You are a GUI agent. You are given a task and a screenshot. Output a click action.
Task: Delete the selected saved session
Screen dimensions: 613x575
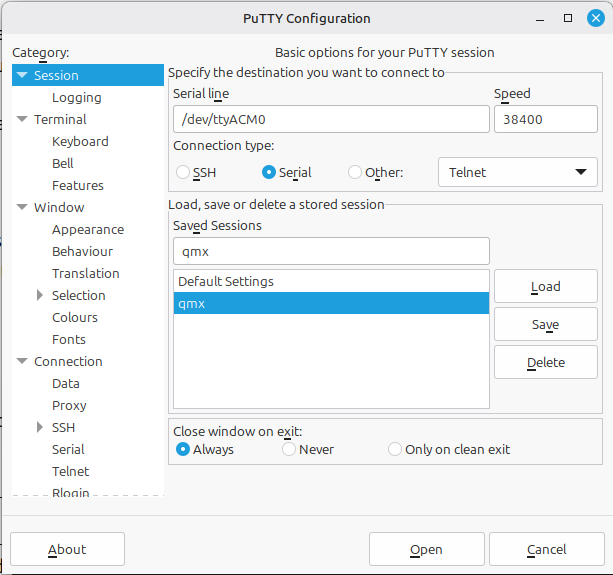tap(545, 362)
